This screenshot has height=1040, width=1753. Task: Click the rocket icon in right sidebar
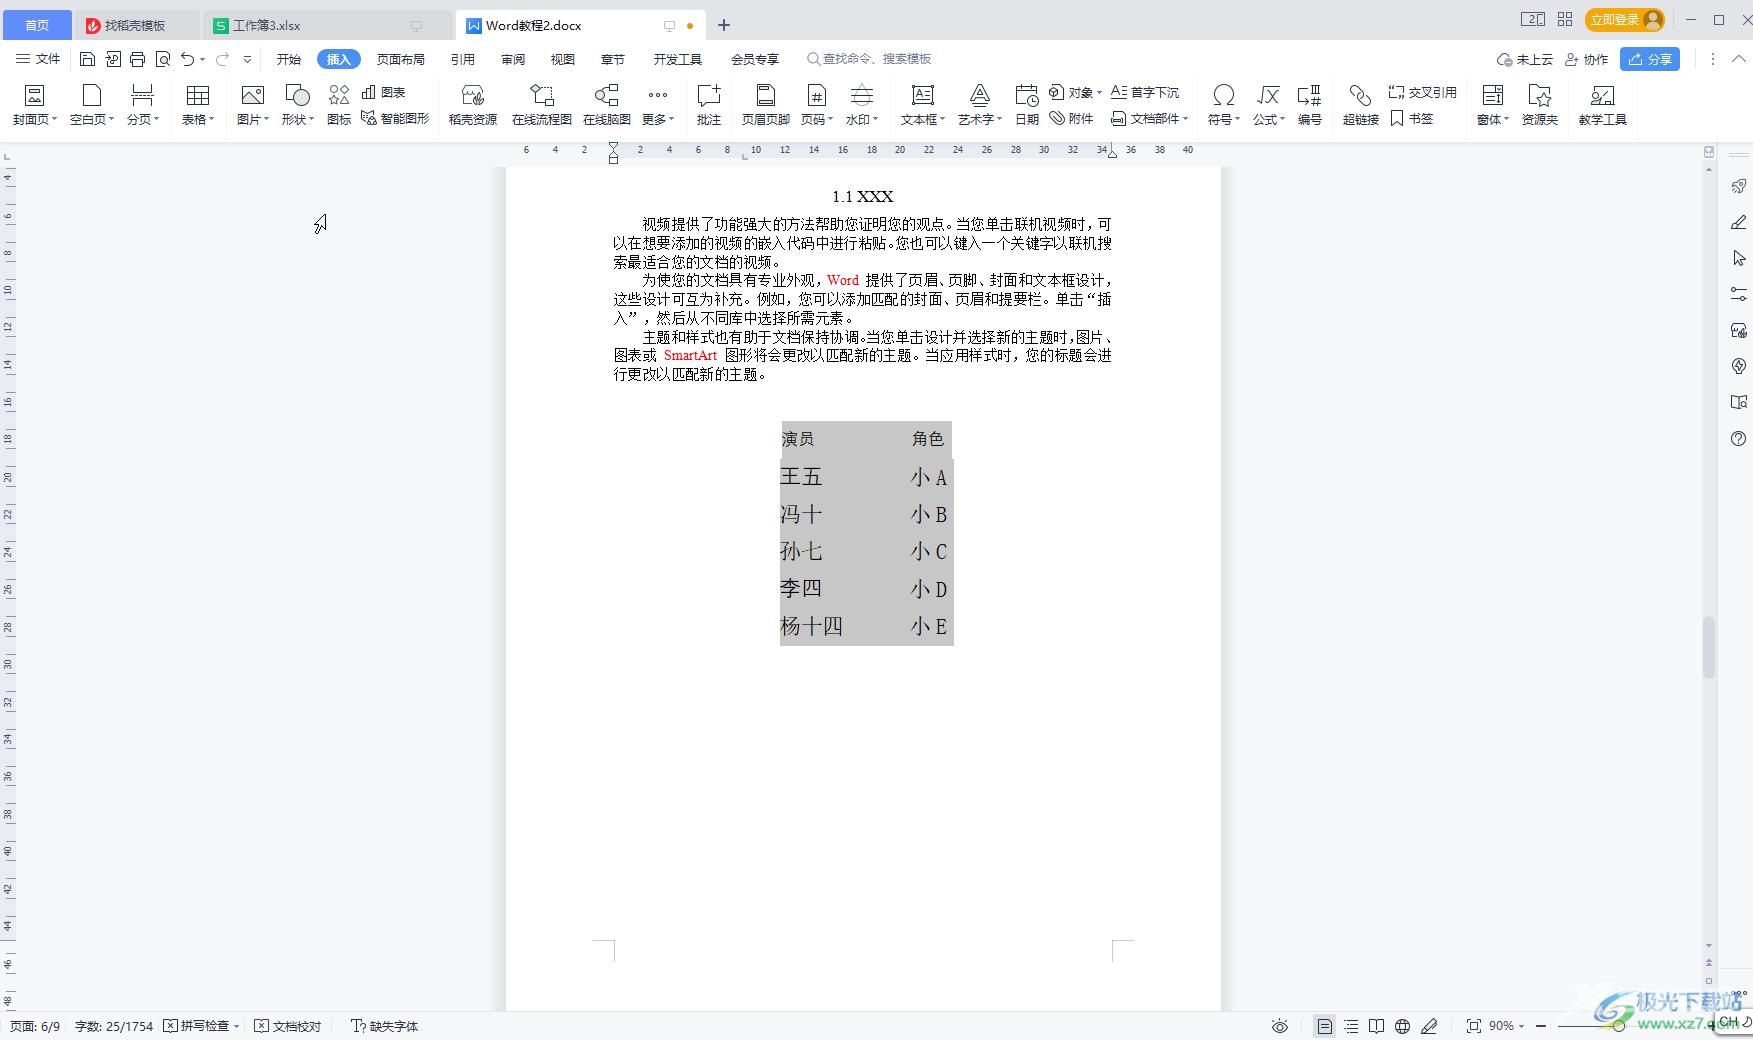pos(1739,186)
